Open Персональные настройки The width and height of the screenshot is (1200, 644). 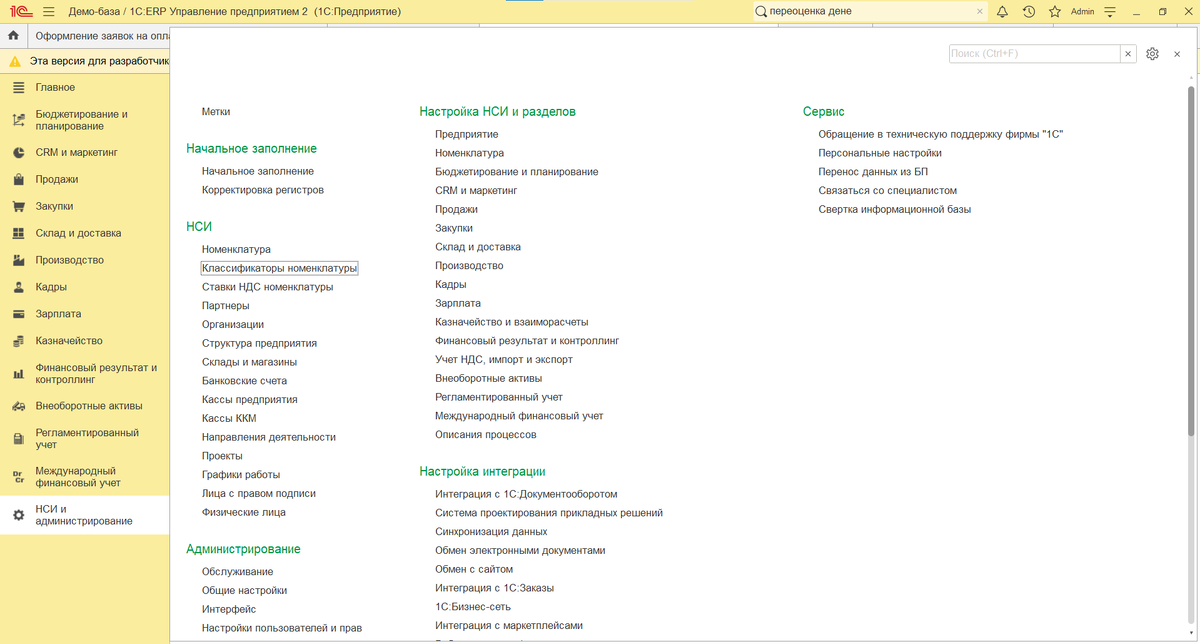880,153
